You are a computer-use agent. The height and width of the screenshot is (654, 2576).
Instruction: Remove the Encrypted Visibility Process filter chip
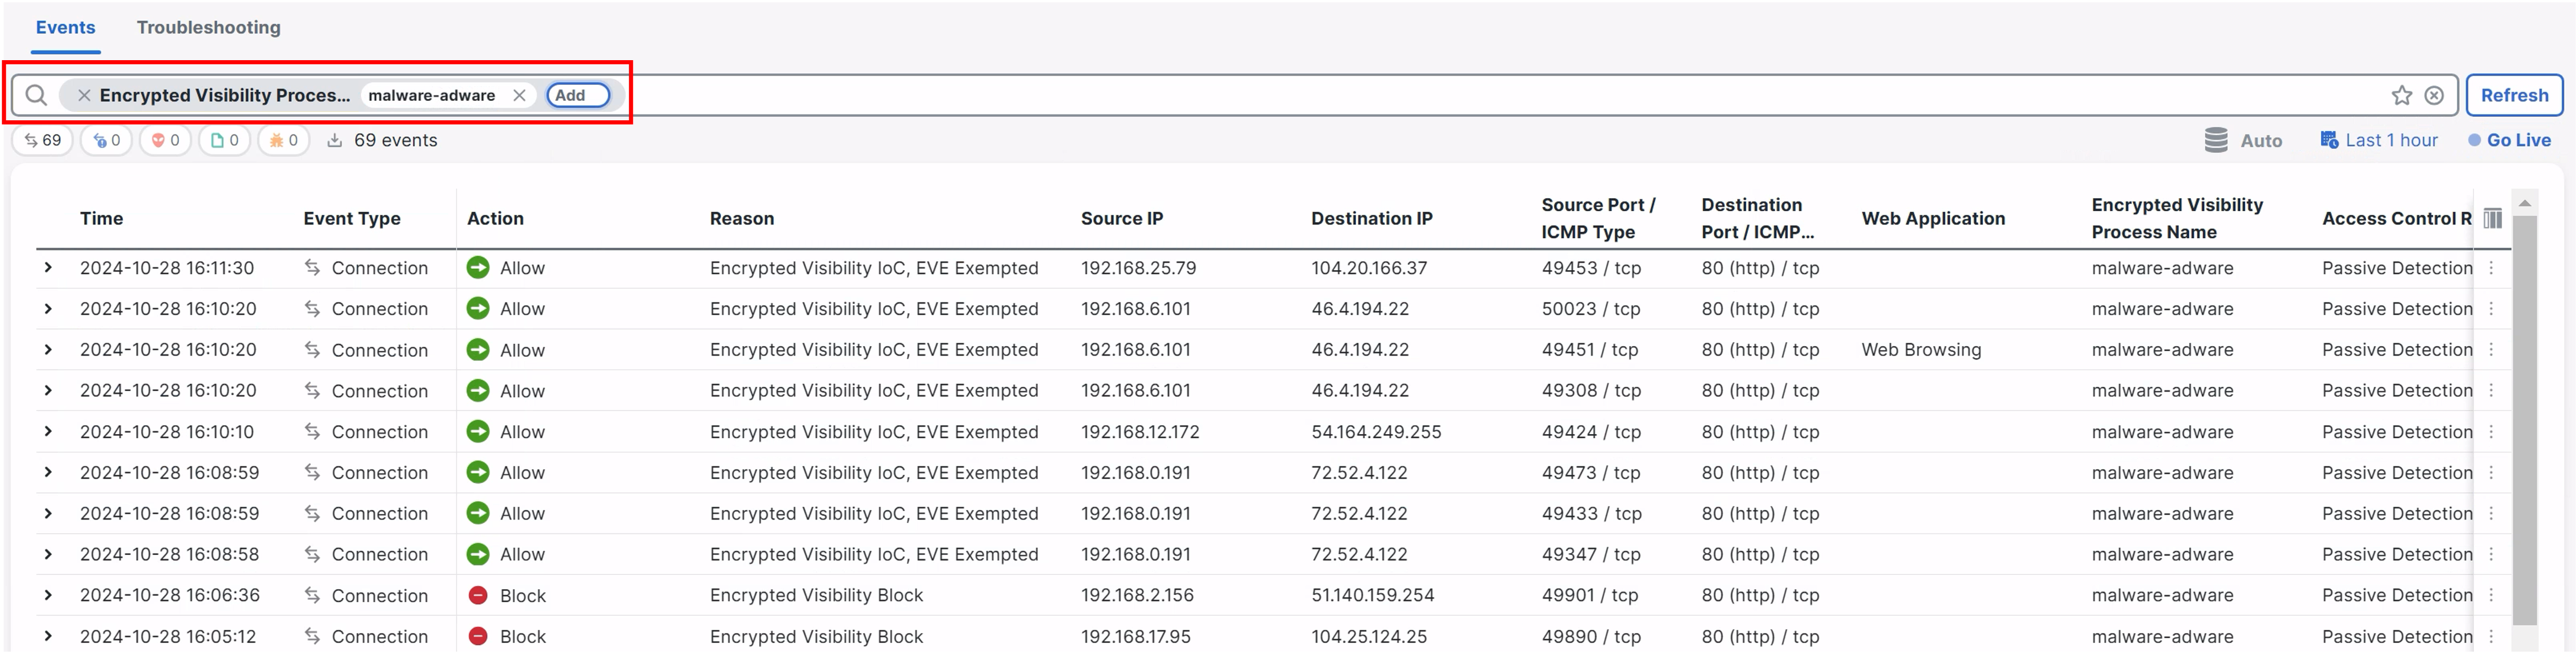[84, 95]
